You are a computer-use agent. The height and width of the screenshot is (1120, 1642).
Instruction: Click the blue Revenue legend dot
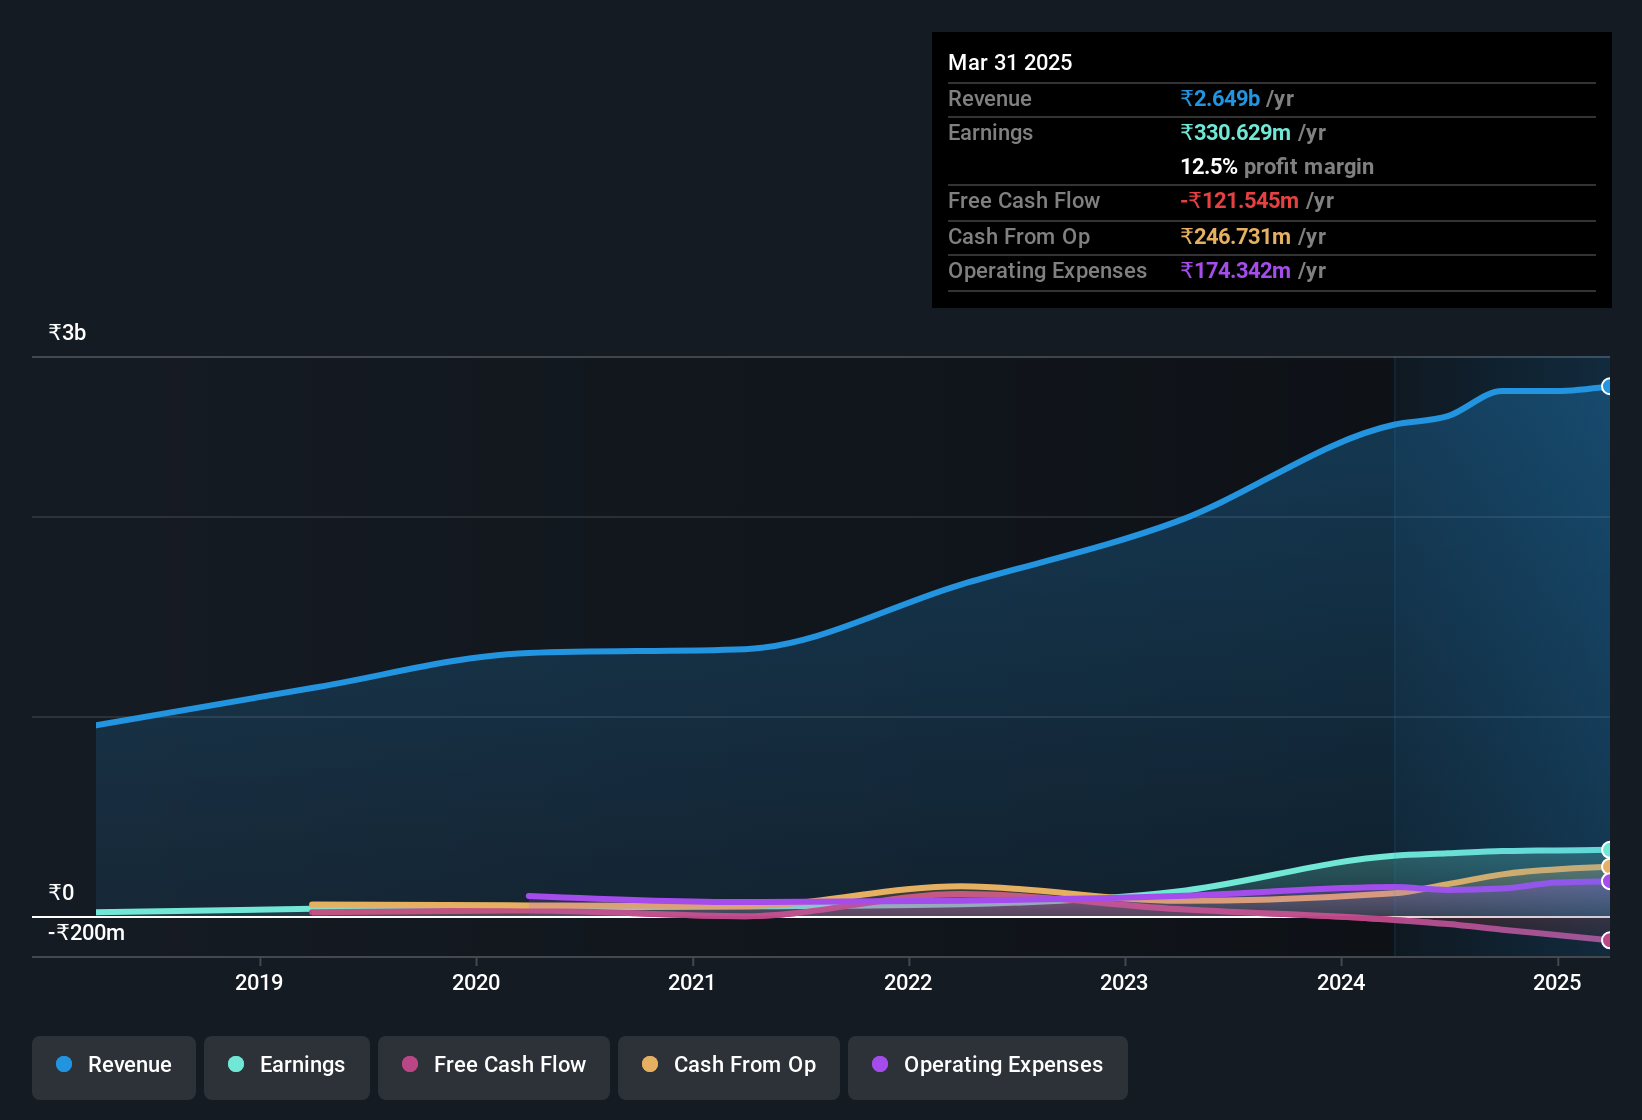(x=64, y=1065)
